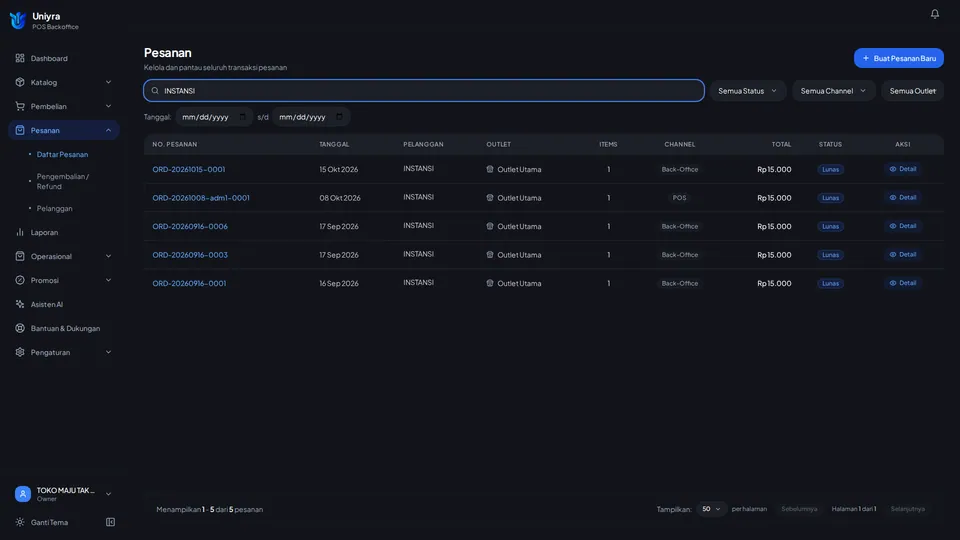960x540 pixels.
Task: Open Pengembalian / Refund submenu item
Action: click(62, 181)
